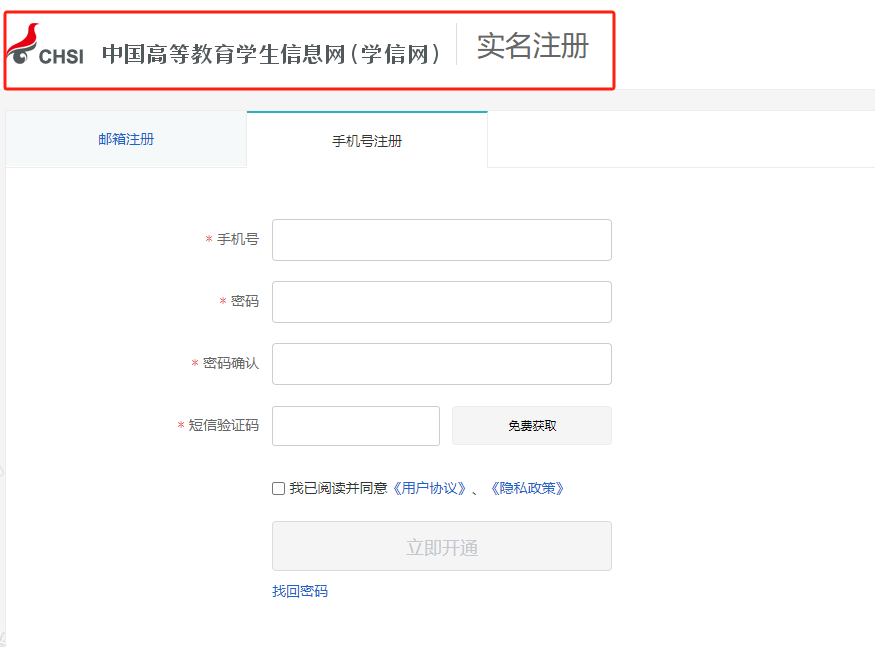The image size is (875, 647).
Task: Click the 手机号 field label
Action: pyautogui.click(x=238, y=240)
